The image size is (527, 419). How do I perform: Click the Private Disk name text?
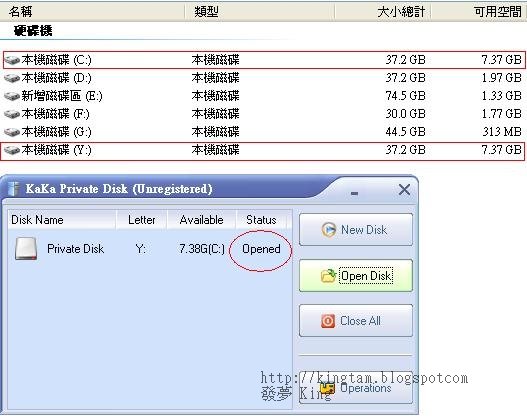(x=76, y=249)
